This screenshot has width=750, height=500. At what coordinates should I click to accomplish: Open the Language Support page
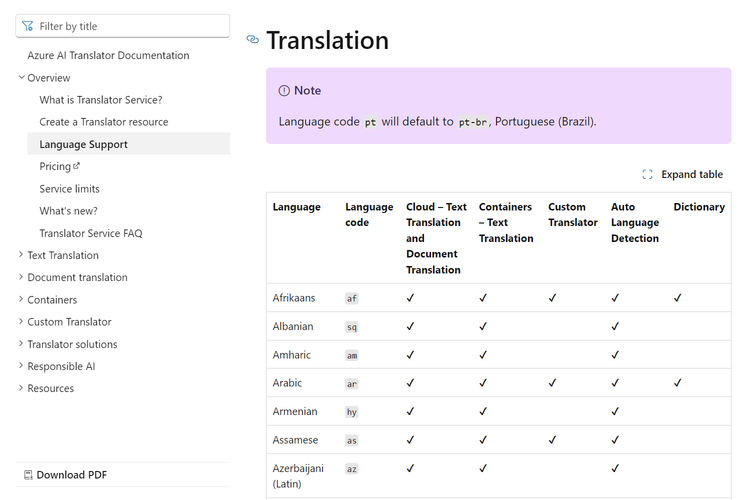click(x=129, y=144)
